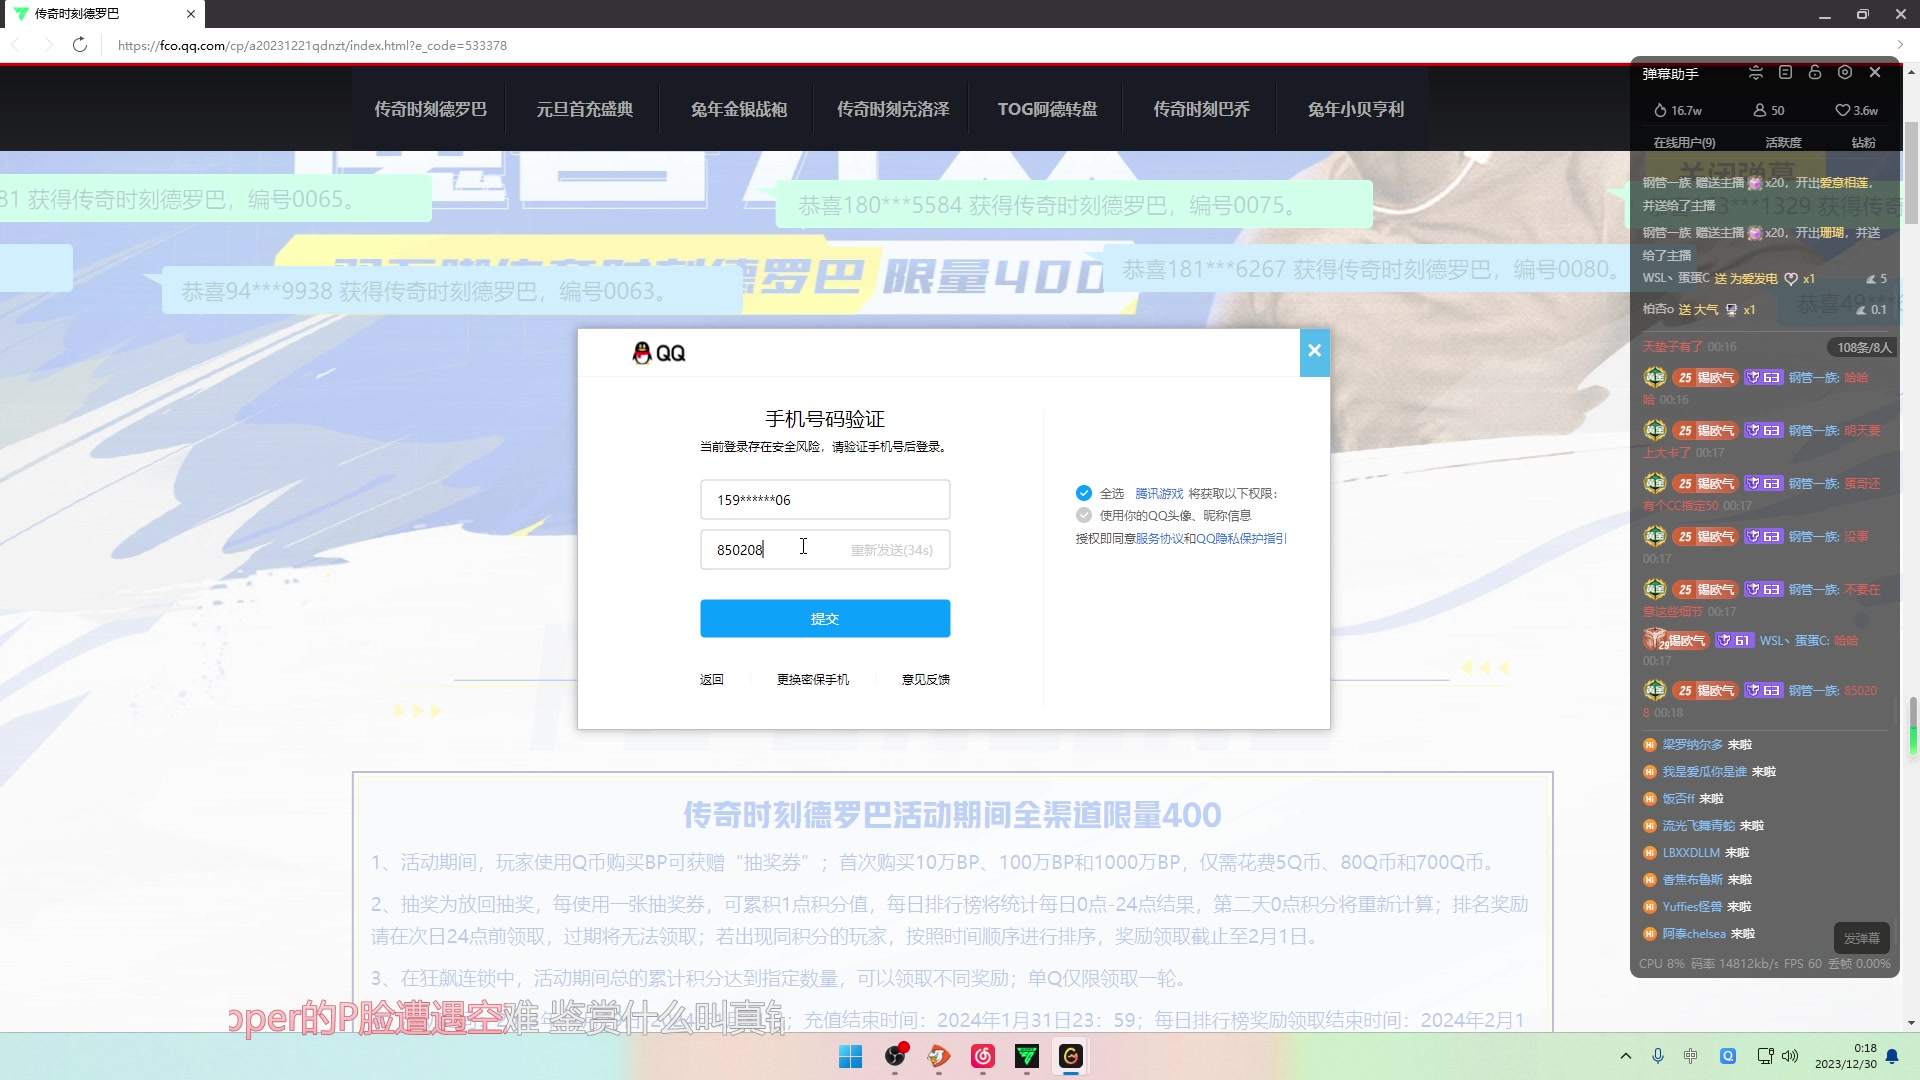Click the 发弹幕 send danmaku button
1920x1080 pixels.
click(x=1861, y=938)
